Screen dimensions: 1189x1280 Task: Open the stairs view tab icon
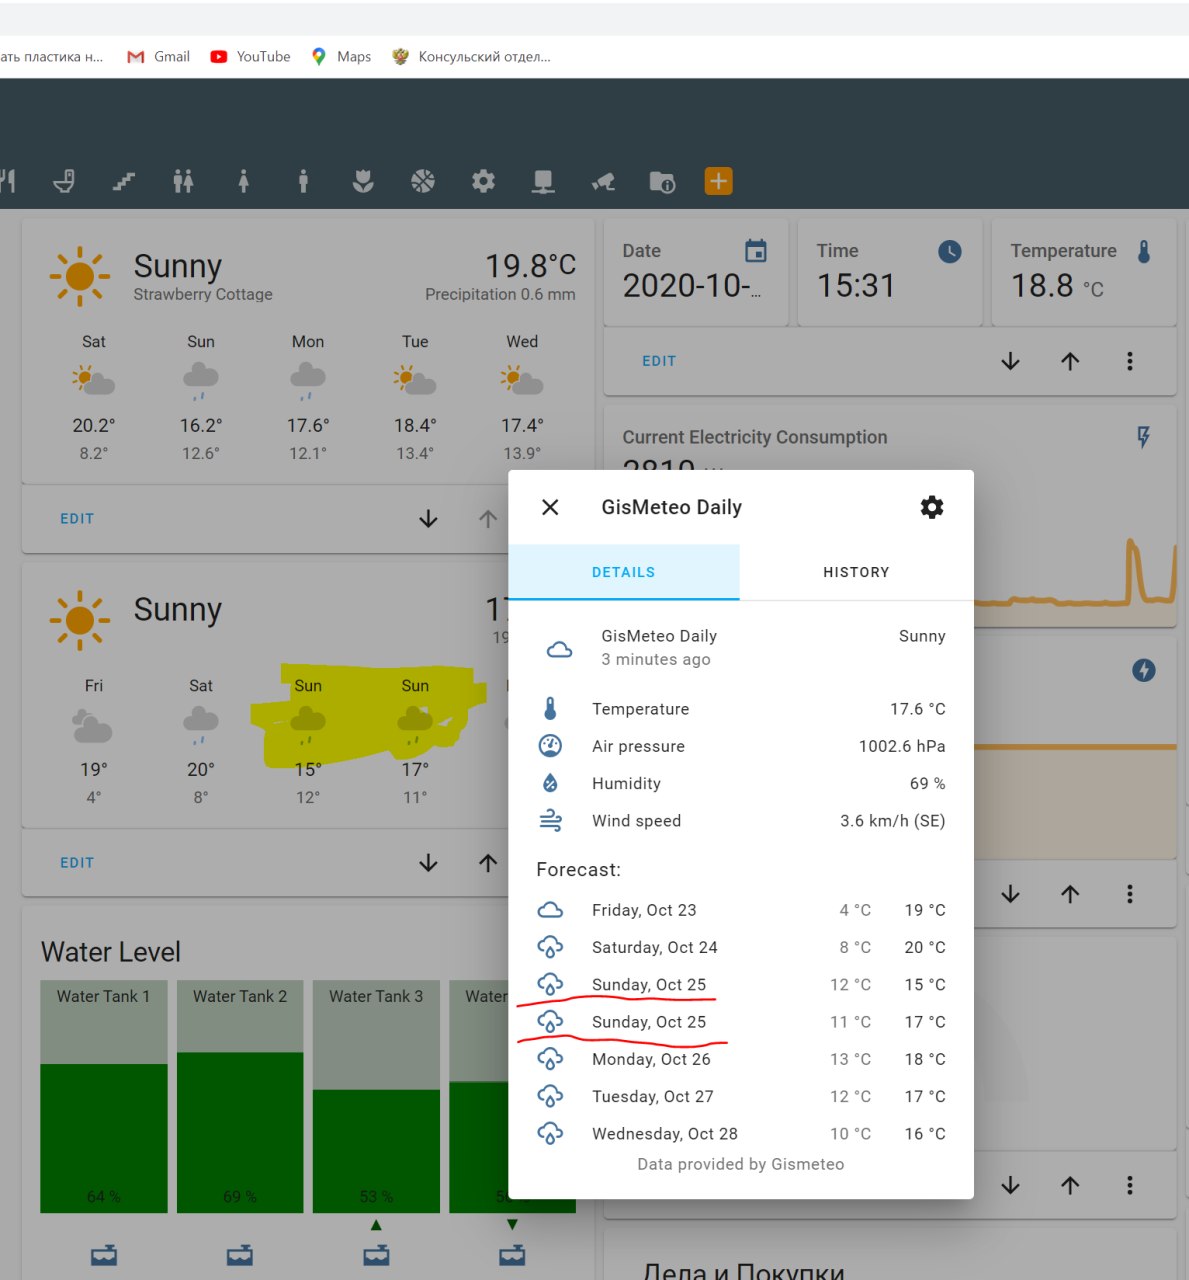point(124,181)
